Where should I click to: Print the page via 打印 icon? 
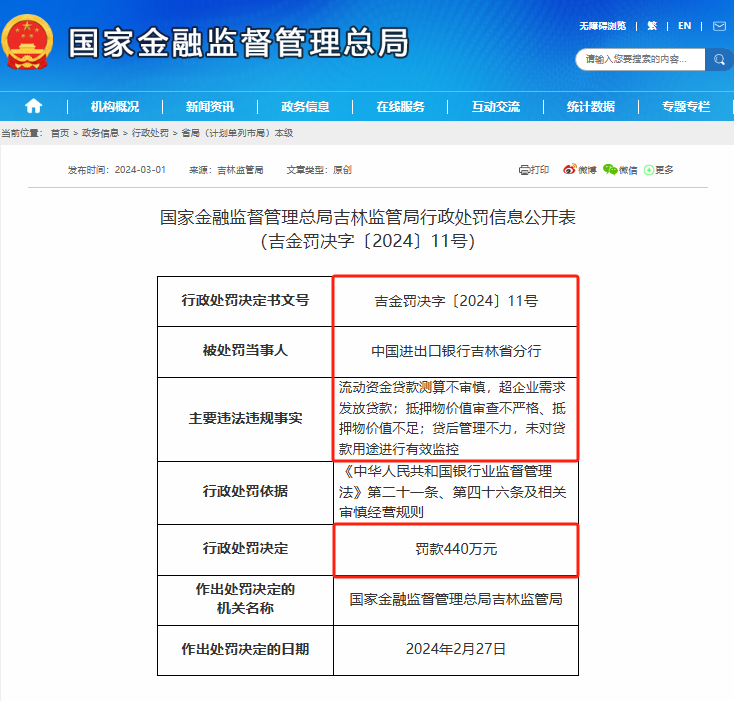coord(534,170)
